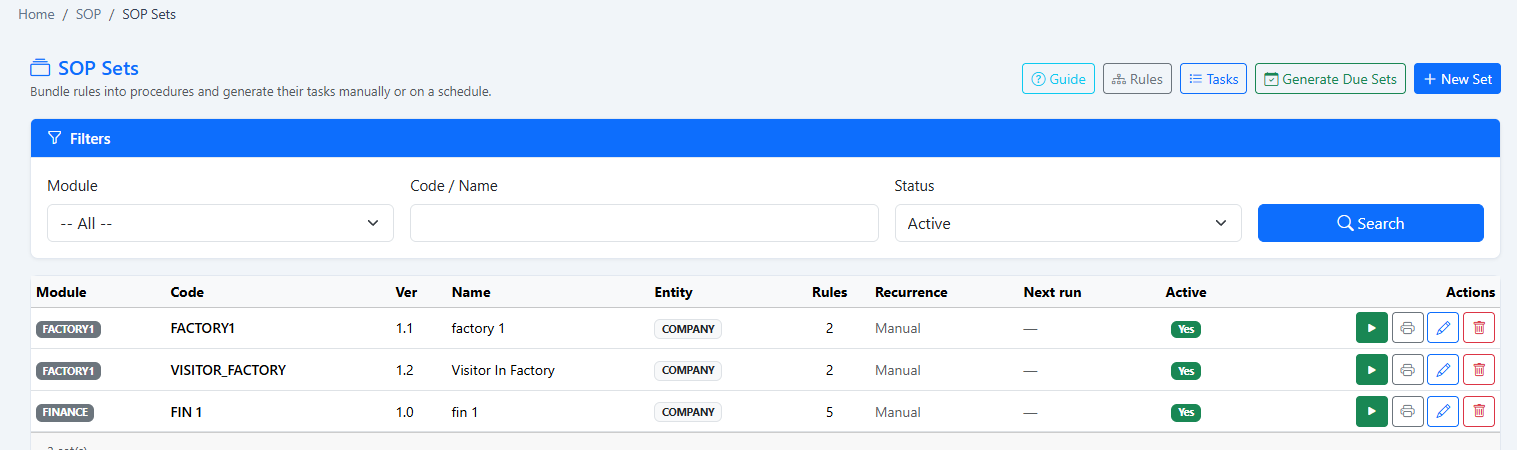This screenshot has width=1517, height=450.
Task: Expand the Status dropdown showing Active
Action: 1068,223
